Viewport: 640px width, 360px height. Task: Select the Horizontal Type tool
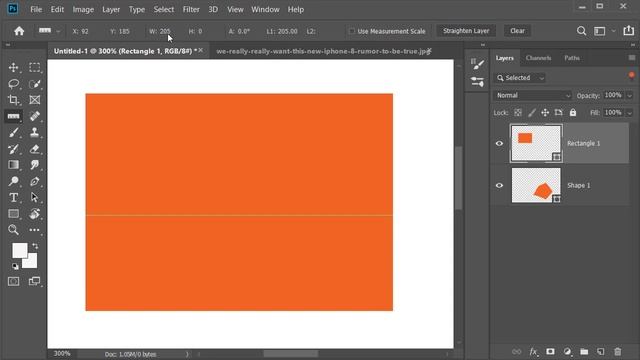click(x=13, y=198)
